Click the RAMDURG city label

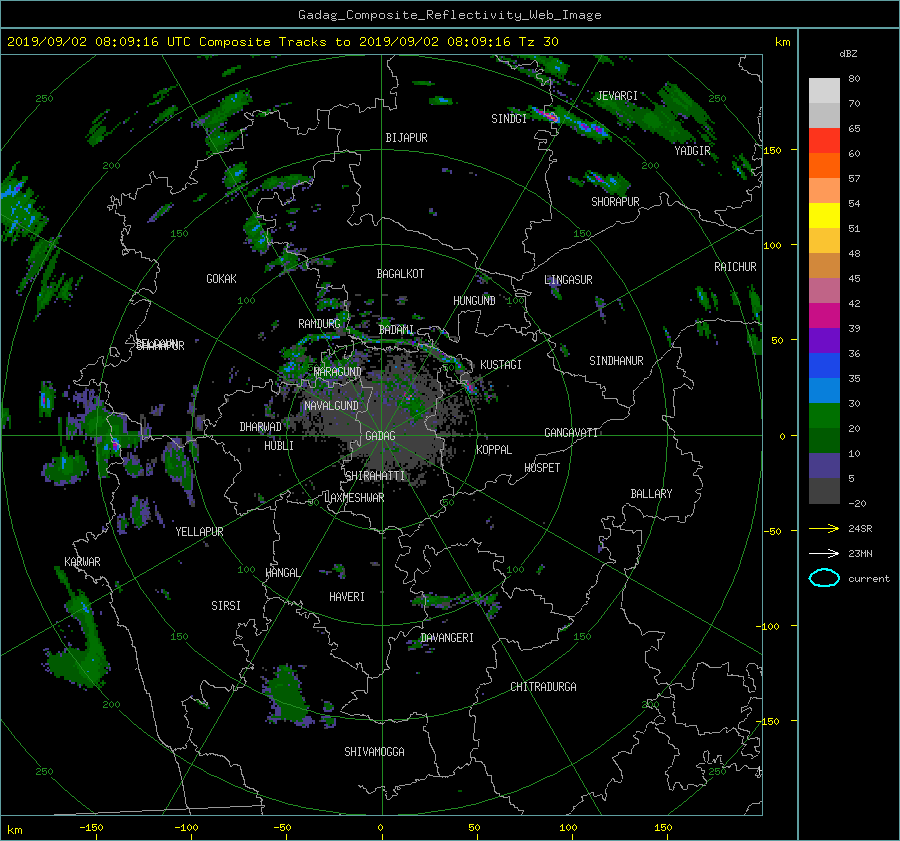319,324
